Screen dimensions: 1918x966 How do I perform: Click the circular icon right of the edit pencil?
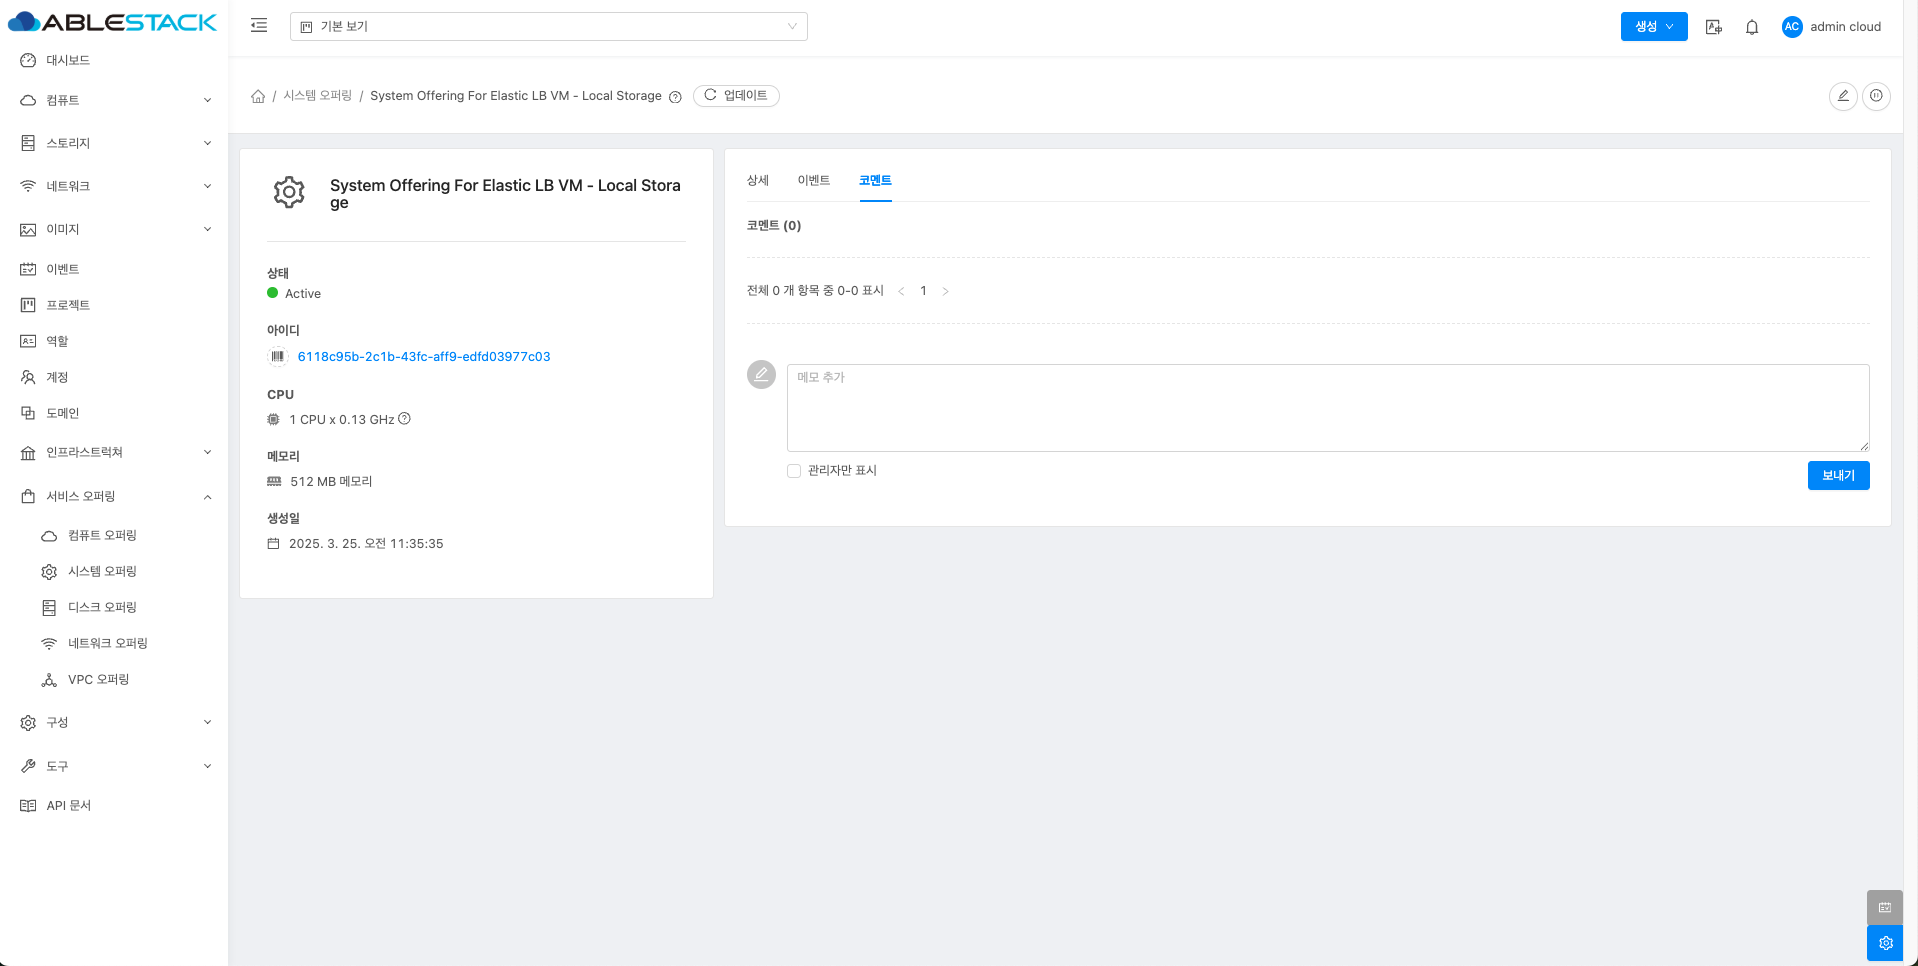point(1876,96)
